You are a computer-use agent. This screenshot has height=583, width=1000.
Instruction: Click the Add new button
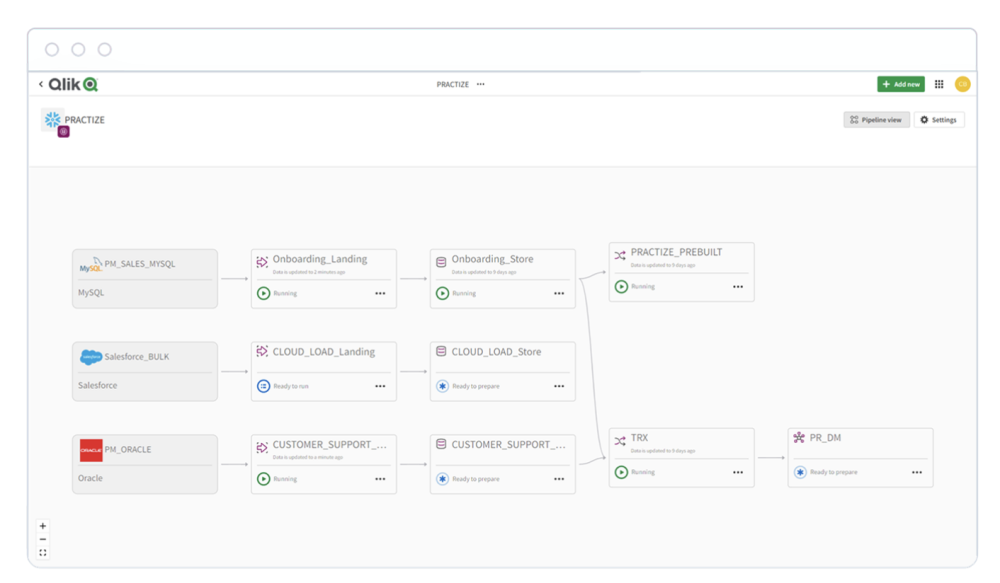click(x=901, y=84)
